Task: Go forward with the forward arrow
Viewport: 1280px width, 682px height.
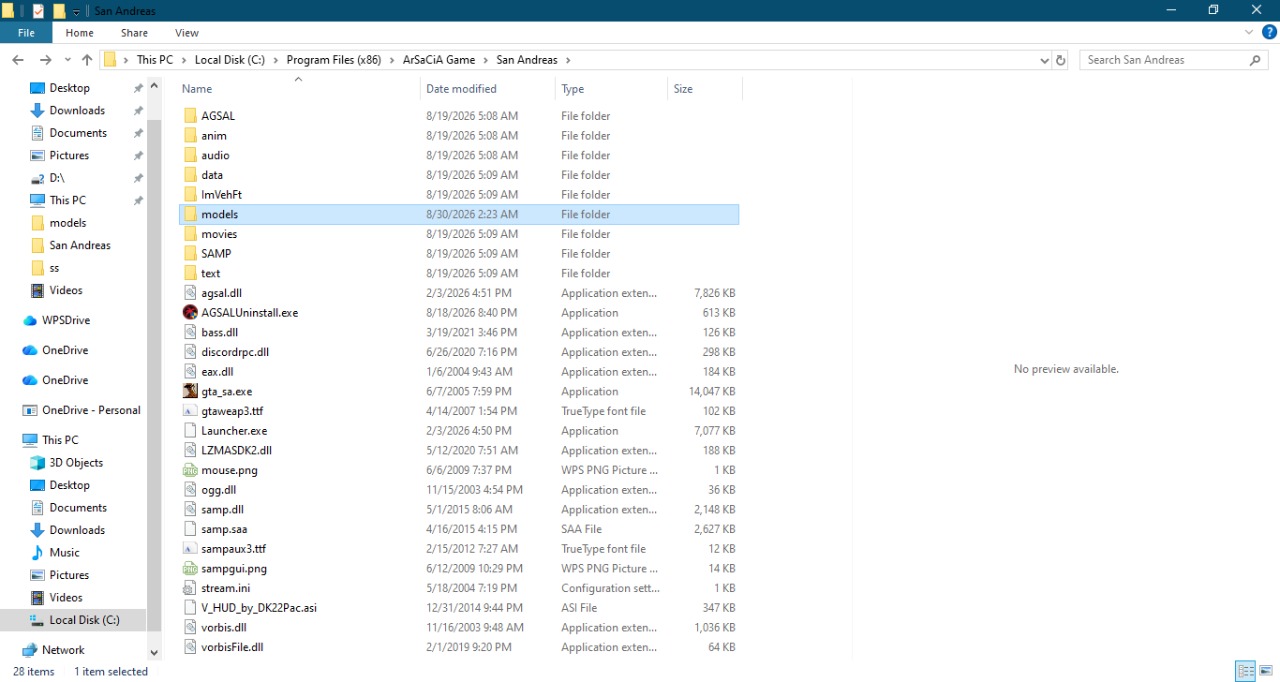Action: (x=45, y=60)
